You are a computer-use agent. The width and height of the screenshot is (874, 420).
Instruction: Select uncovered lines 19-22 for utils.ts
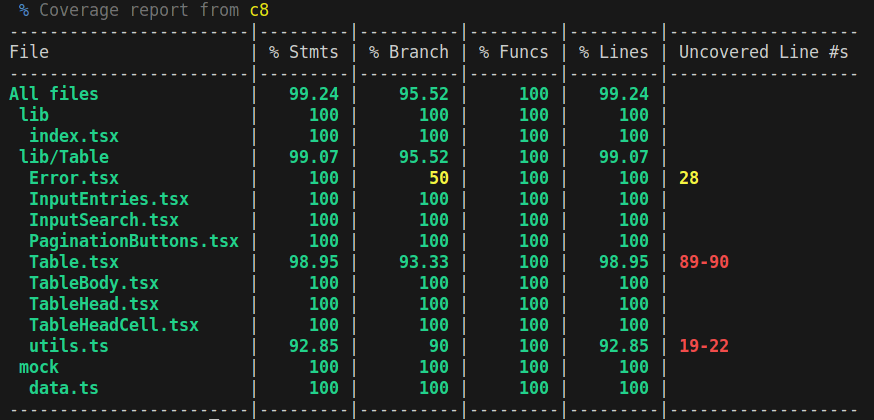pyautogui.click(x=704, y=346)
